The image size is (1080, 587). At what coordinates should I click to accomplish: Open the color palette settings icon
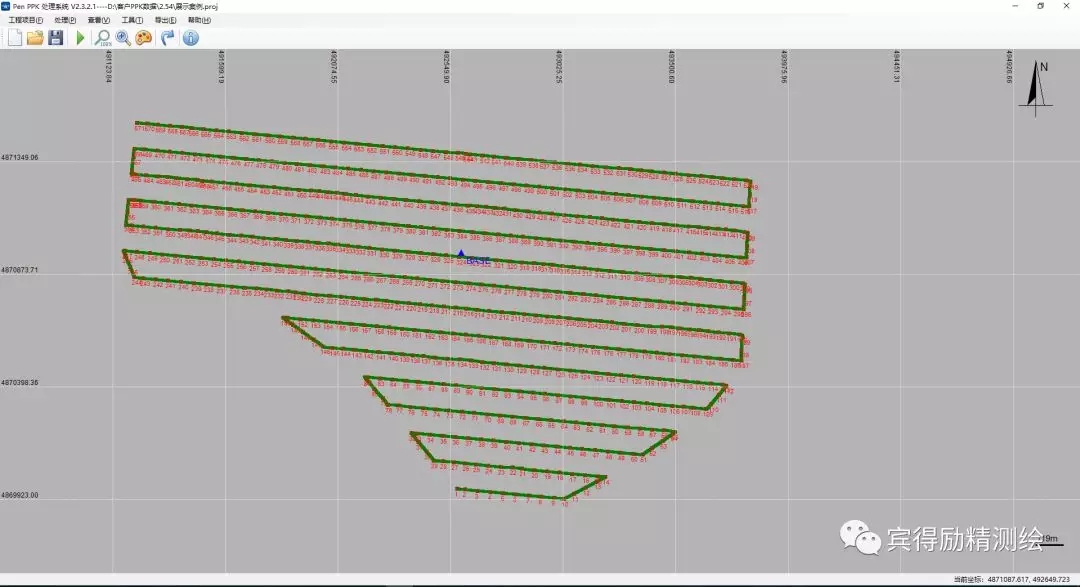click(144, 38)
